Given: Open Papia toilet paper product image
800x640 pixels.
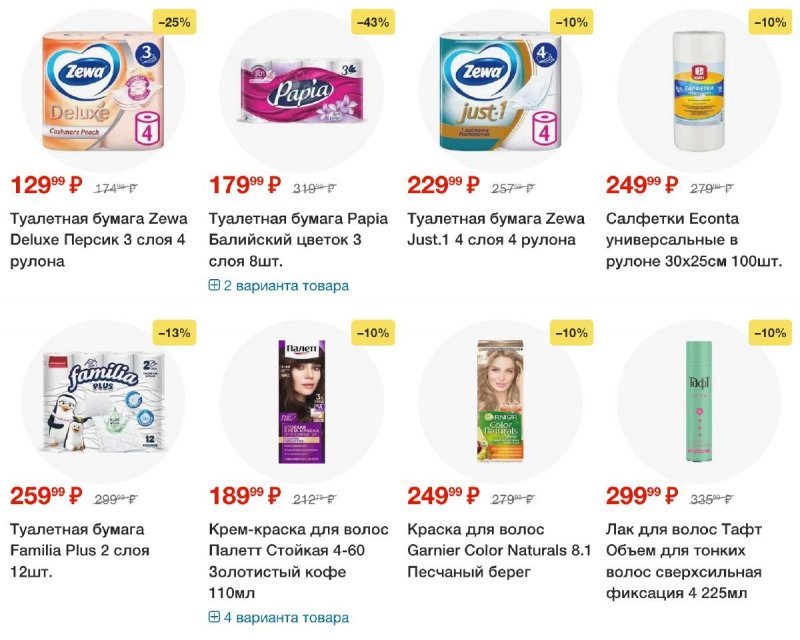Looking at the screenshot, I should (302, 91).
